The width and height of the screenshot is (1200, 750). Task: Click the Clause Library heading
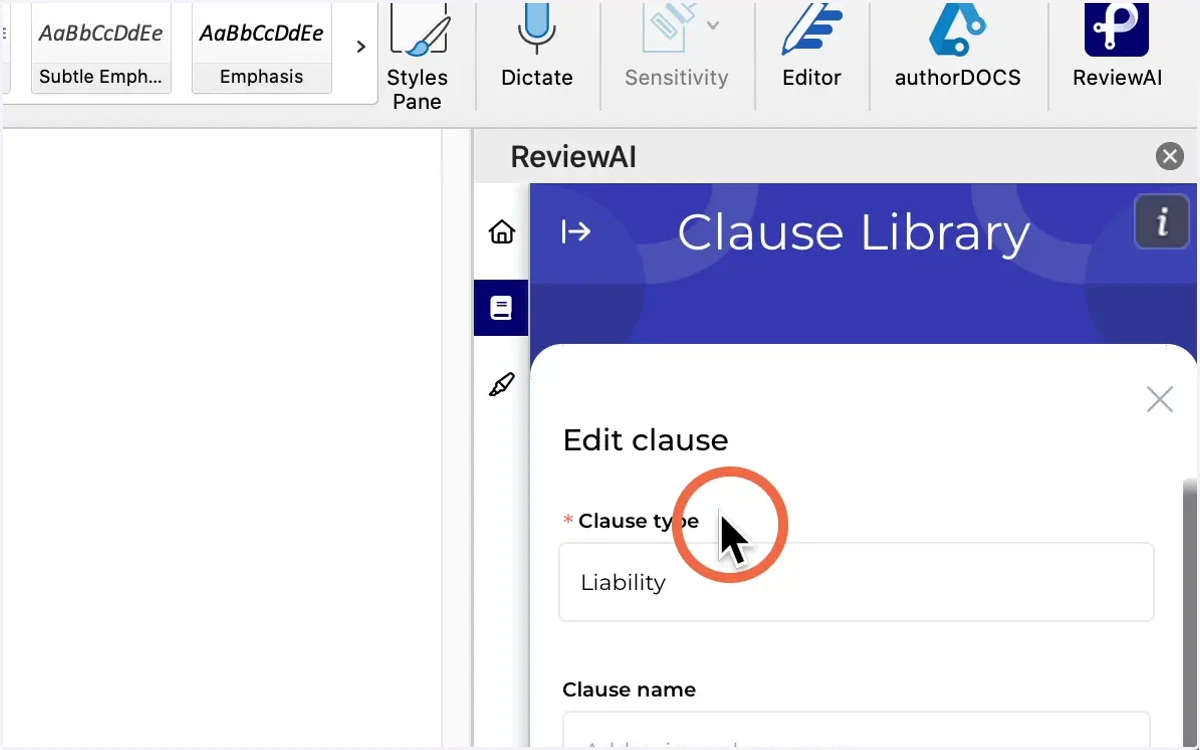853,233
